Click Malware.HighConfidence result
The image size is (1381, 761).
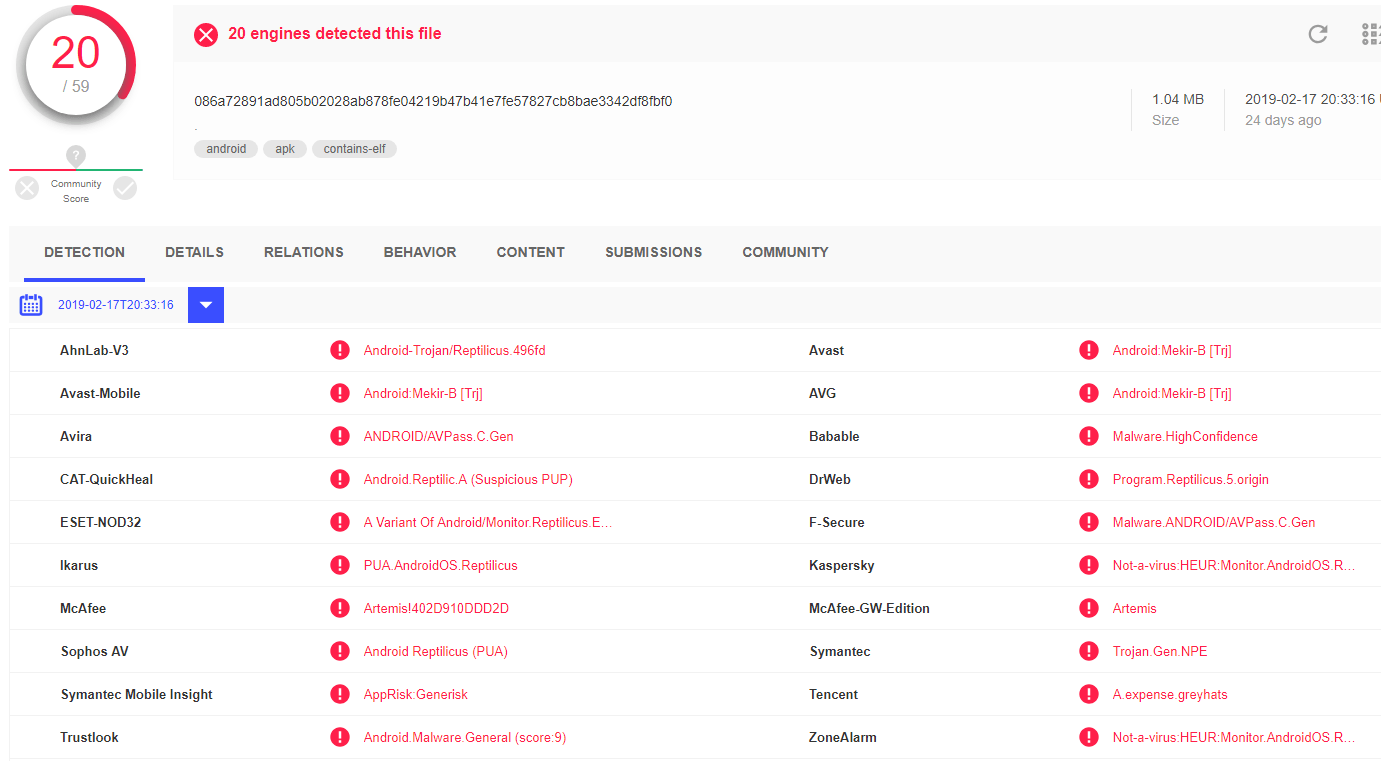(x=1185, y=436)
